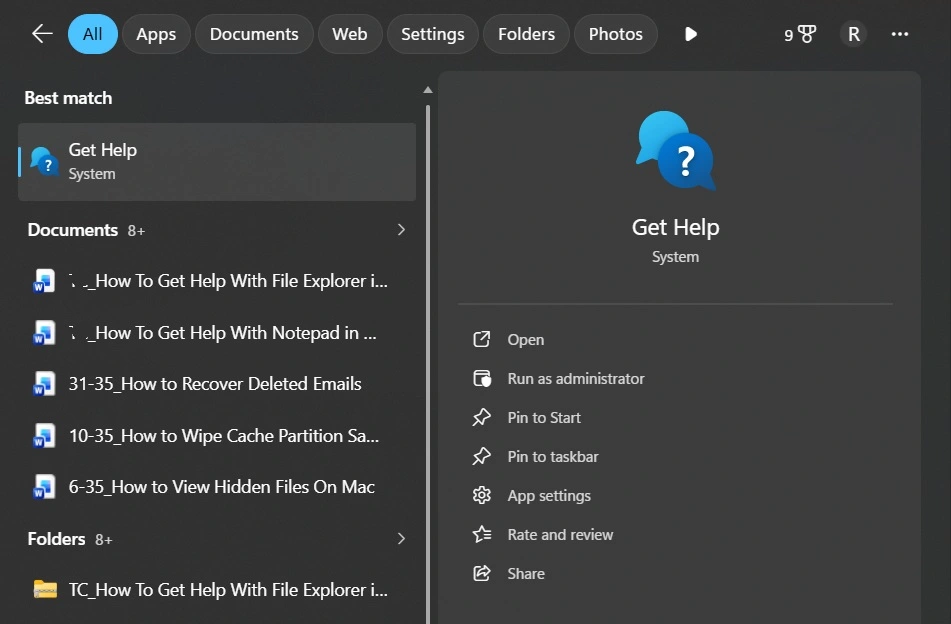Expand Documents results with chevron

click(x=401, y=229)
